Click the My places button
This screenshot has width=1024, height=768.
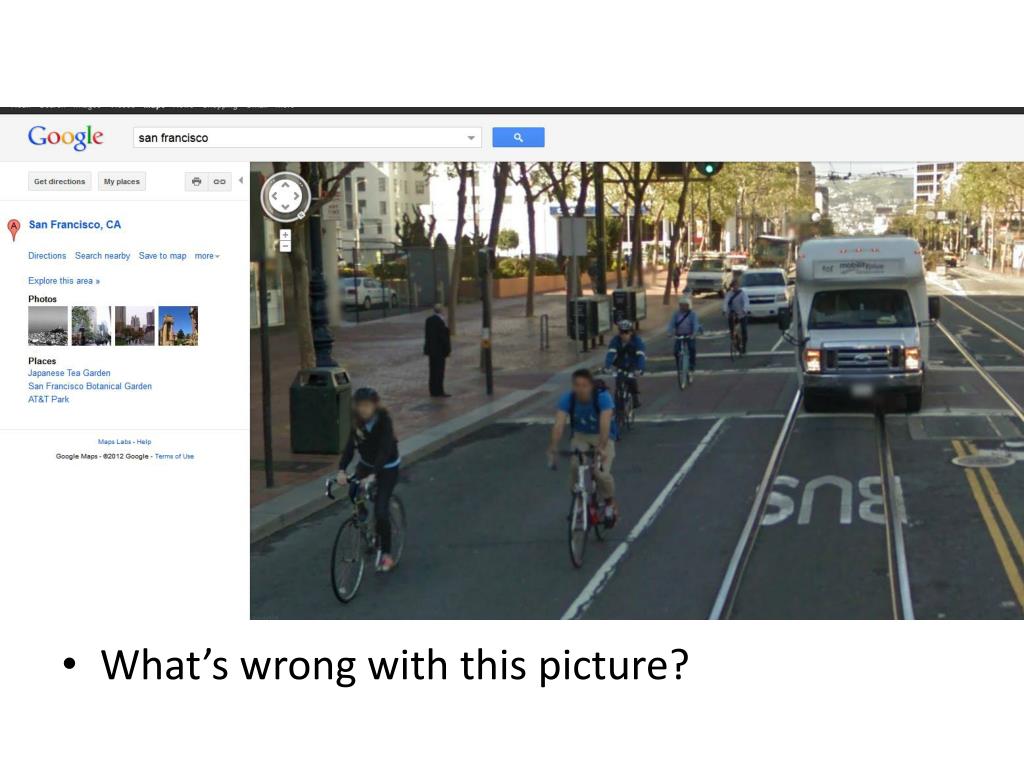121,182
